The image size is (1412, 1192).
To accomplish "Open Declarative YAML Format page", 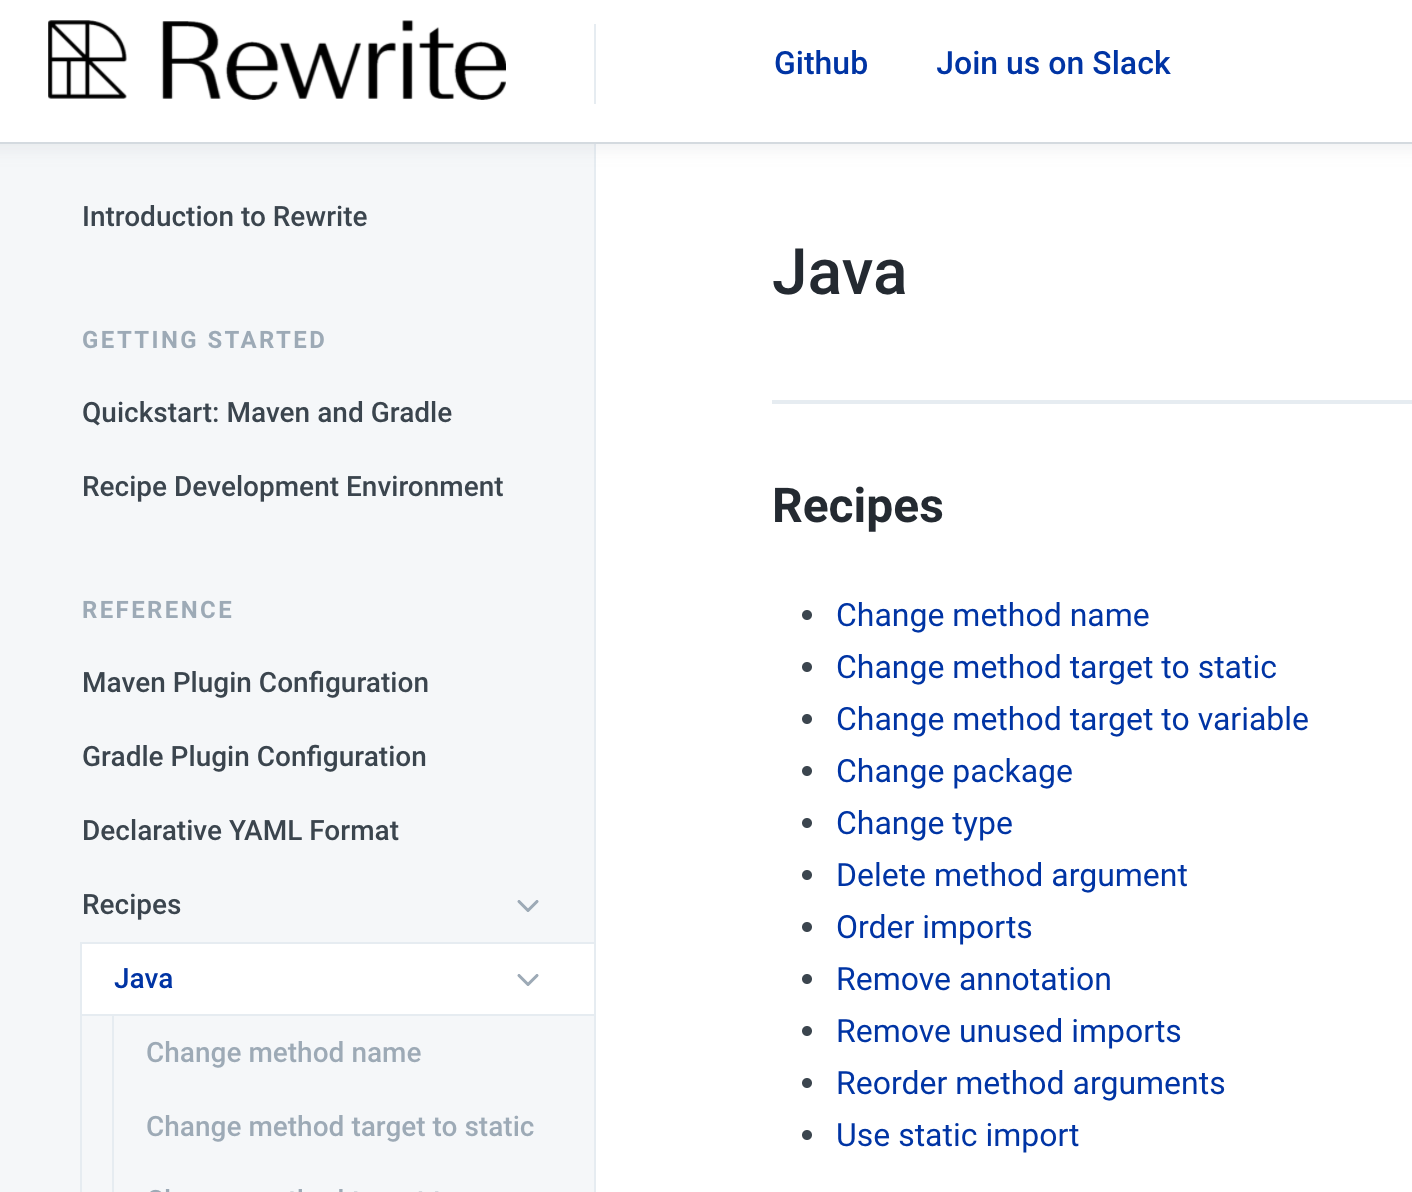I will click(x=240, y=831).
